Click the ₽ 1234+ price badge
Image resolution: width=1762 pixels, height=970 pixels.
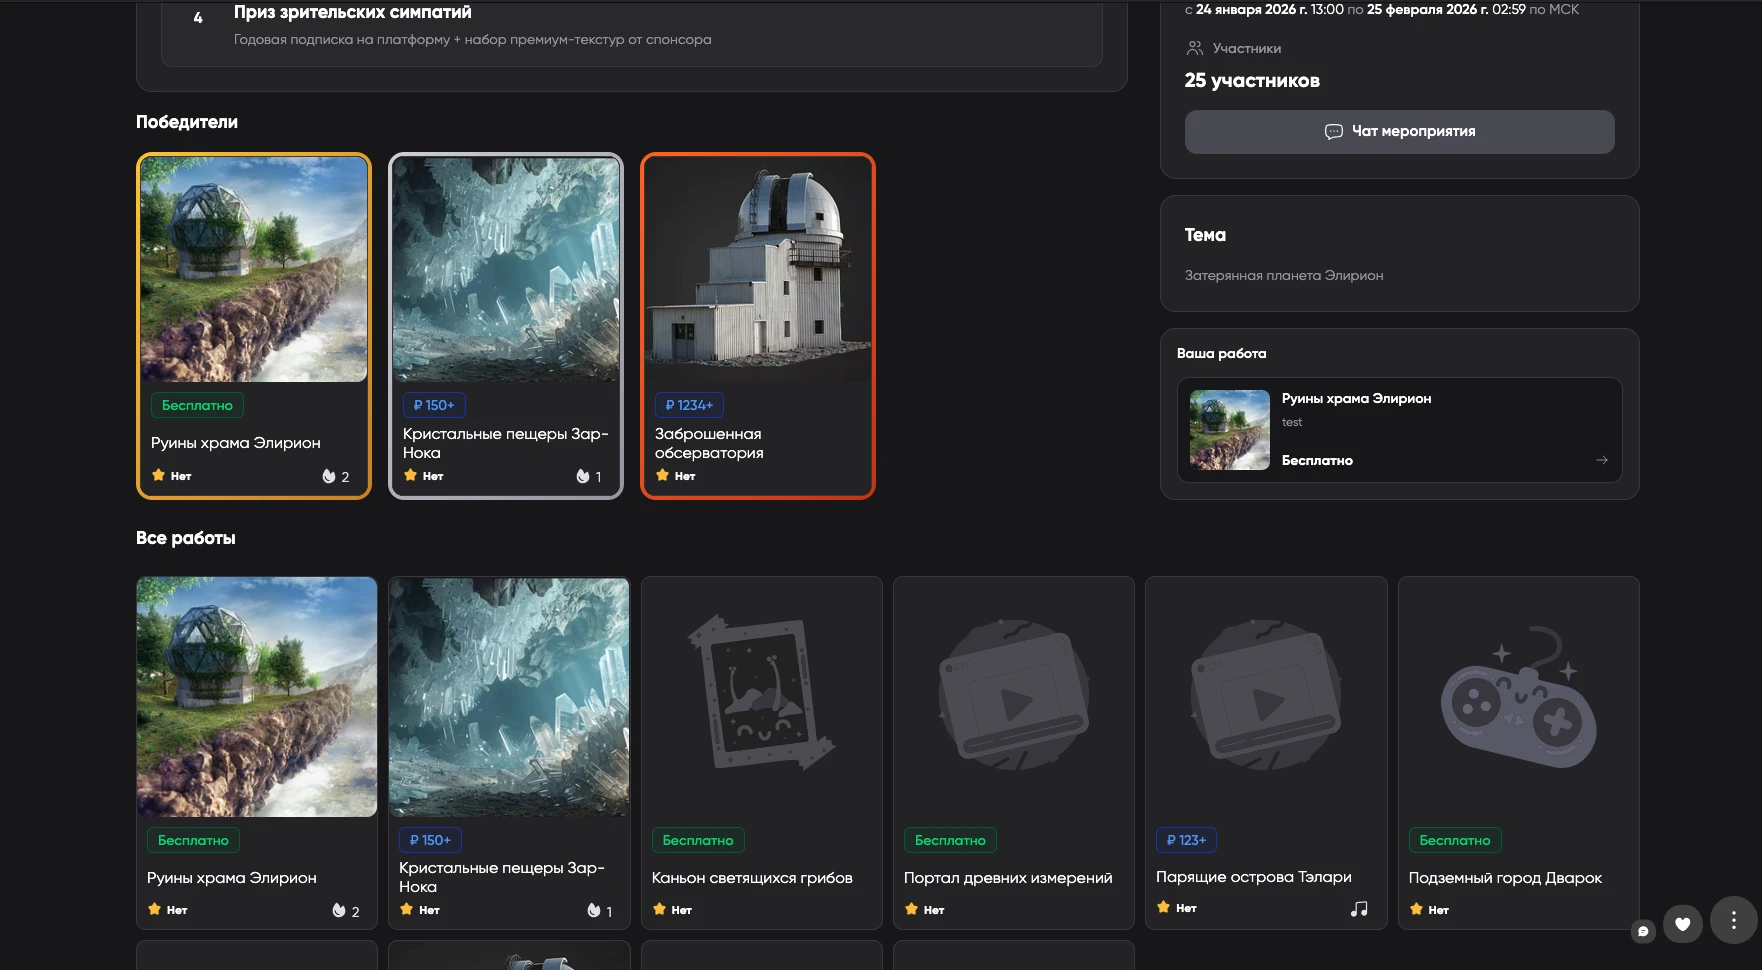pyautogui.click(x=689, y=405)
